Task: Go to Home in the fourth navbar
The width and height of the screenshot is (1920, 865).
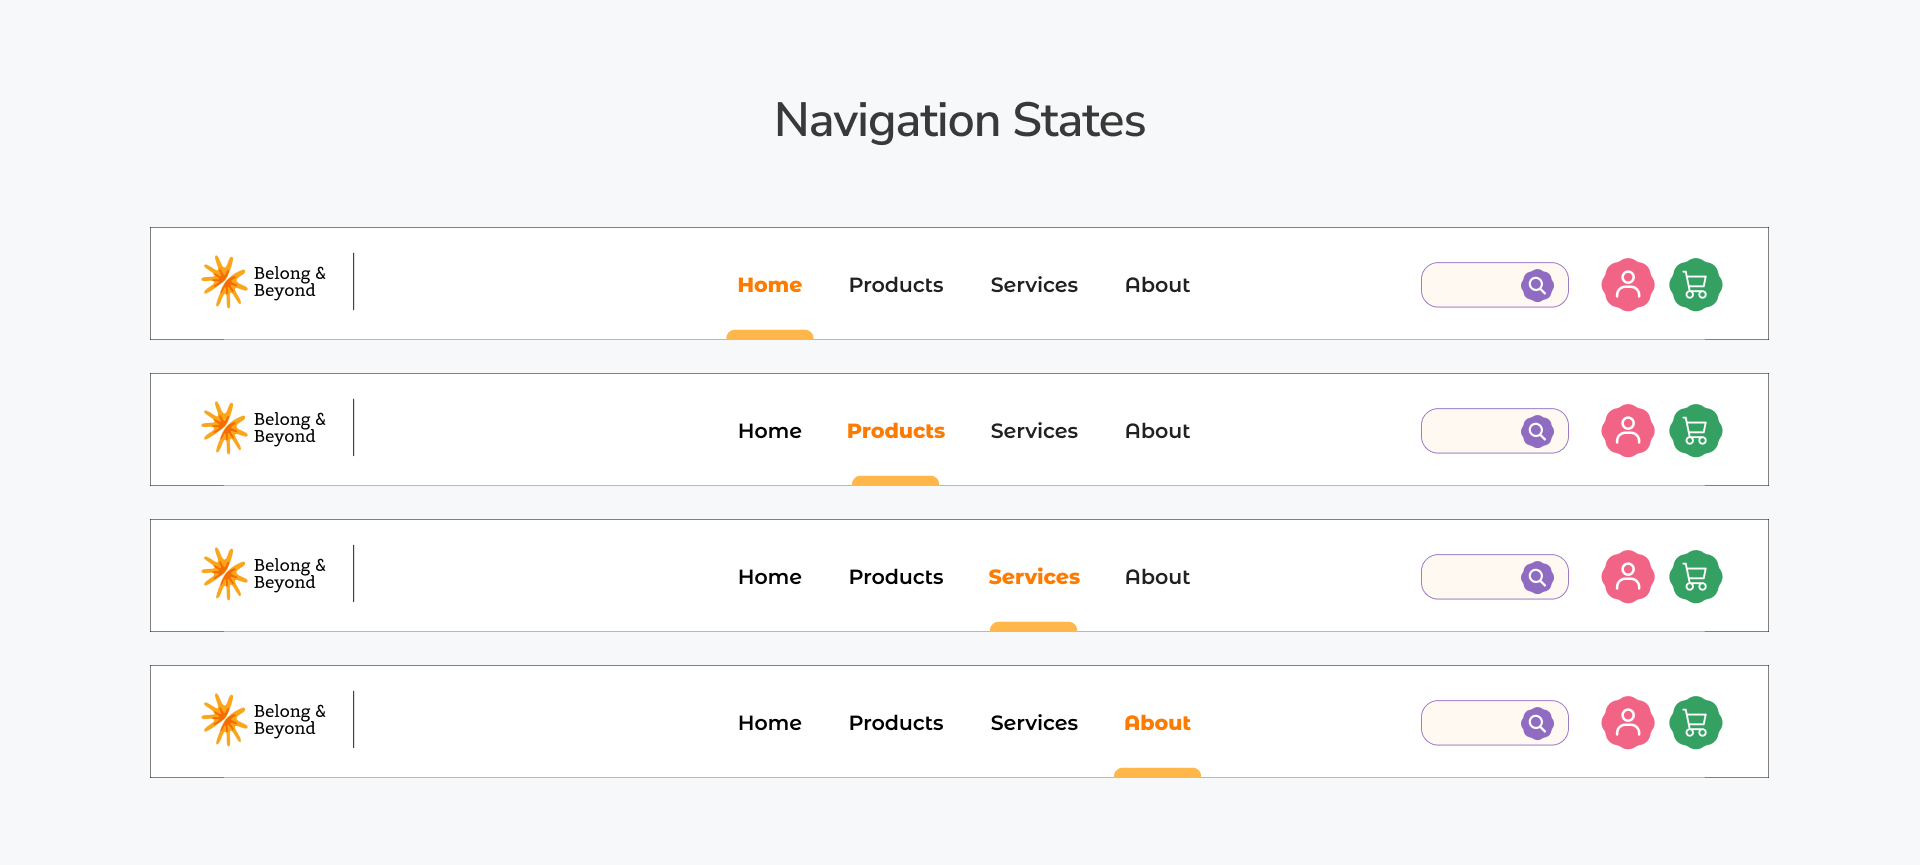Action: [769, 723]
